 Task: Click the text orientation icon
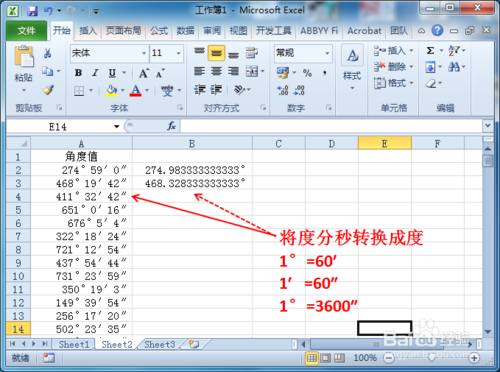(240, 90)
